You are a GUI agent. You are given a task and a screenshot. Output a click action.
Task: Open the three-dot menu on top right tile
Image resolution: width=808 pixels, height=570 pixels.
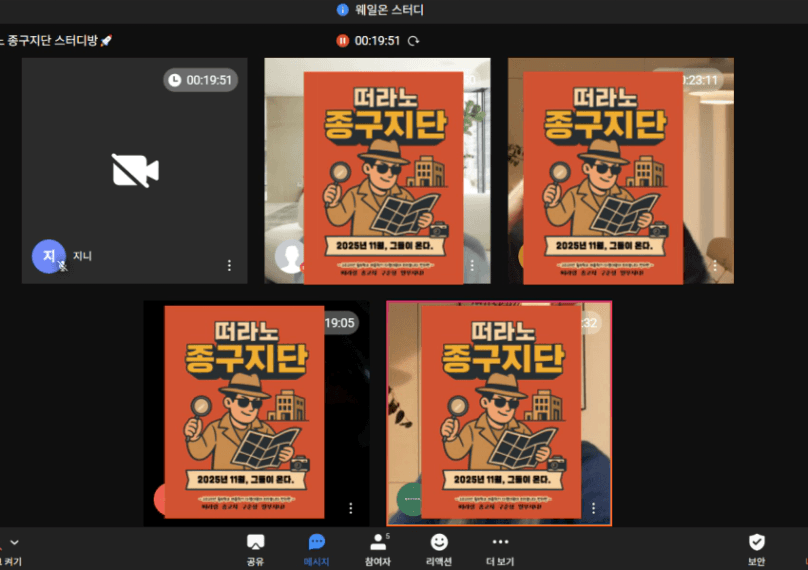tap(715, 265)
